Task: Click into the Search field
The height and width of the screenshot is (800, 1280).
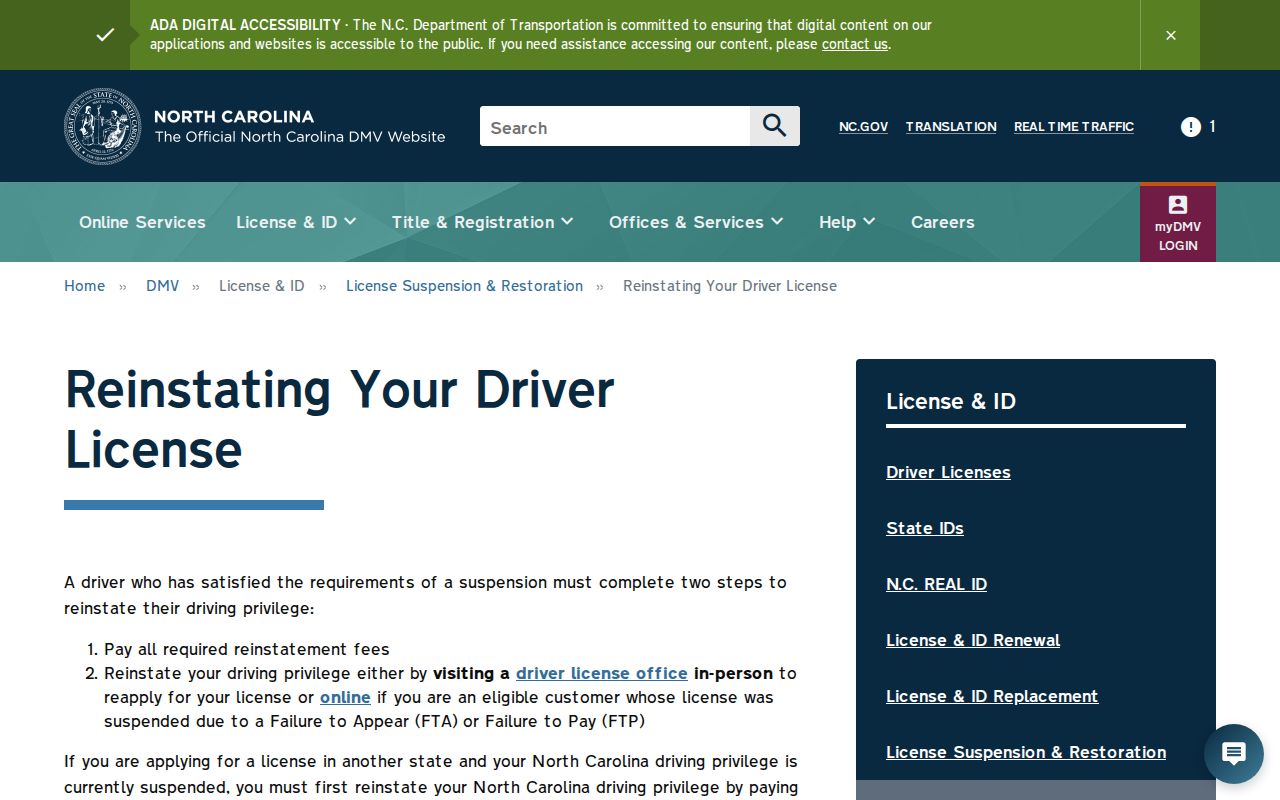Action: tap(615, 126)
